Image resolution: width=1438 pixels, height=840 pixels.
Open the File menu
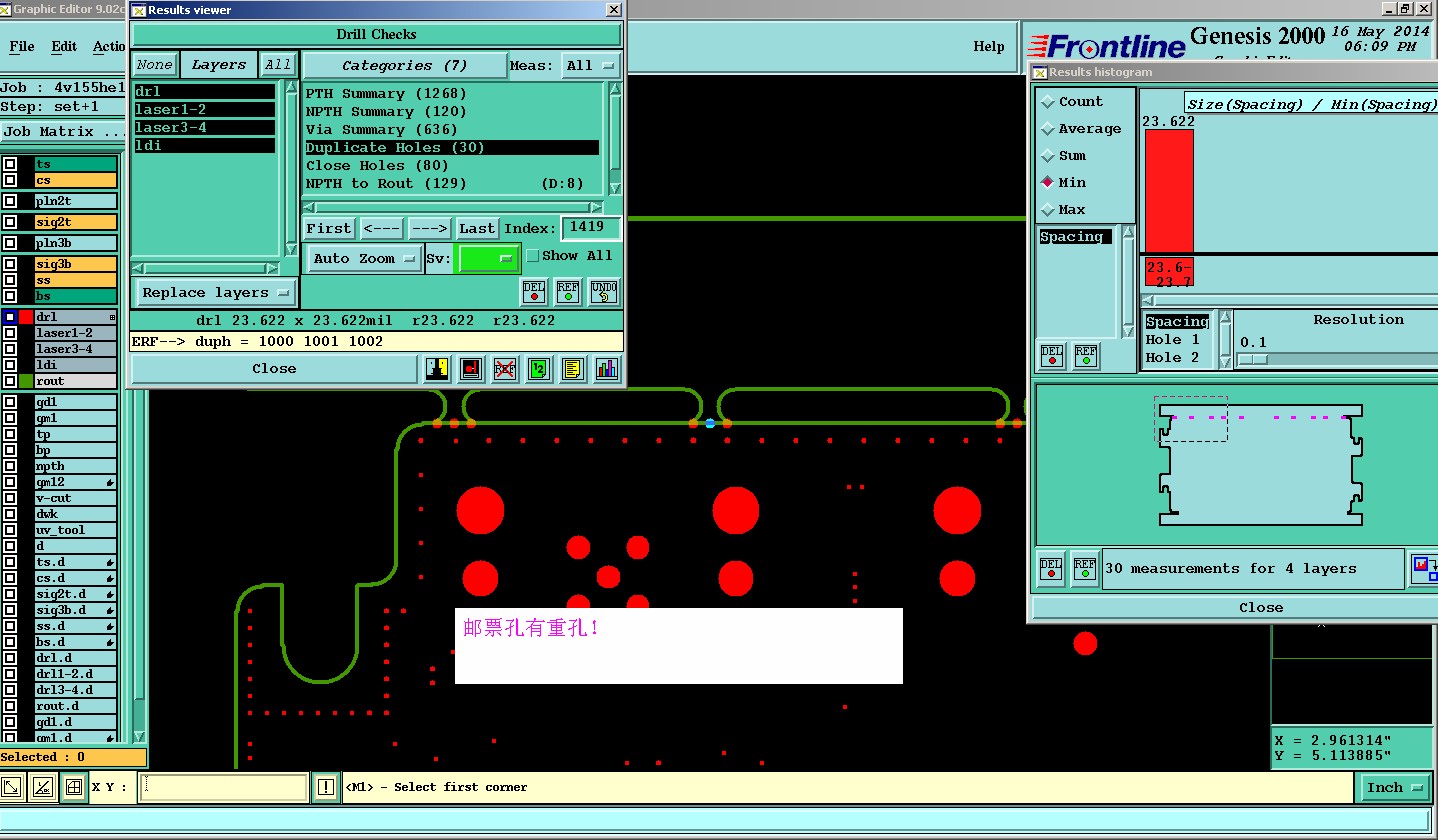pos(22,46)
